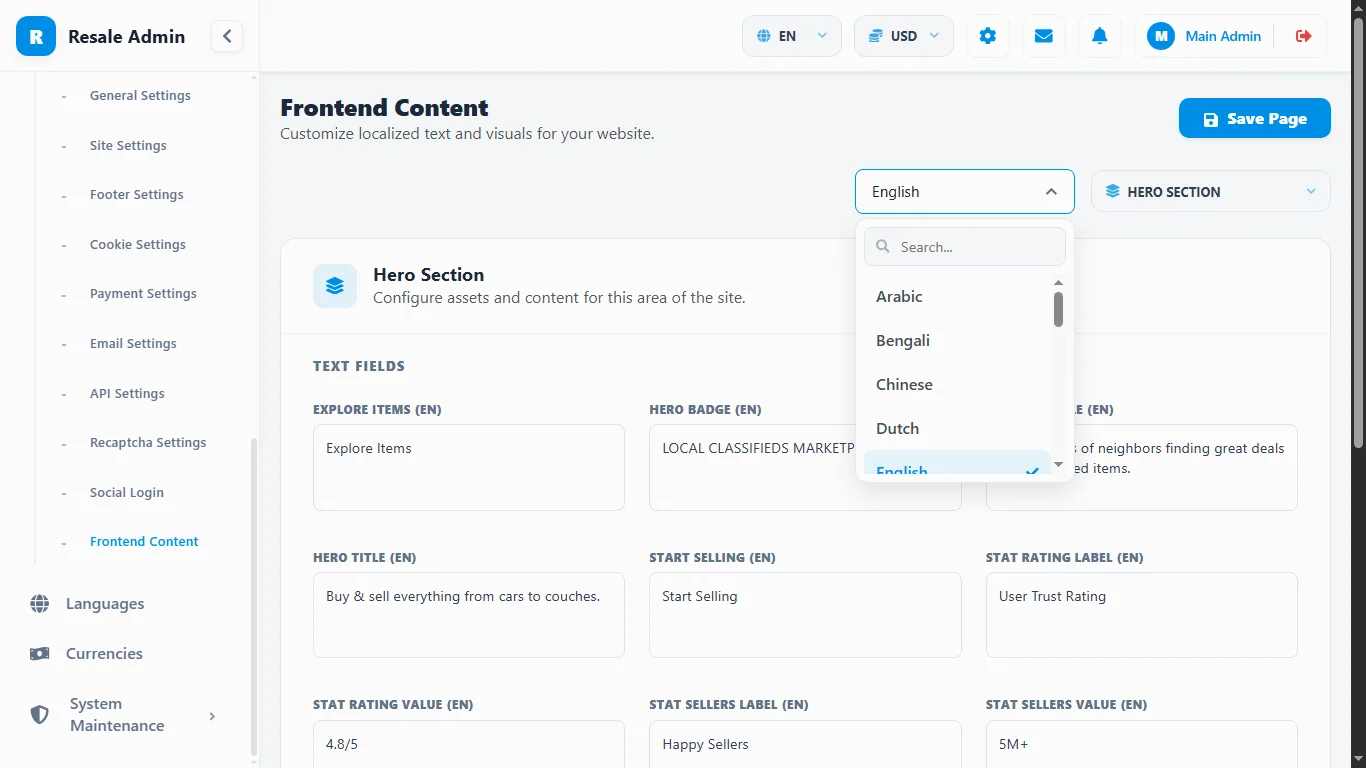Open the EN language dropdown in header
1366x768 pixels.
pos(792,36)
